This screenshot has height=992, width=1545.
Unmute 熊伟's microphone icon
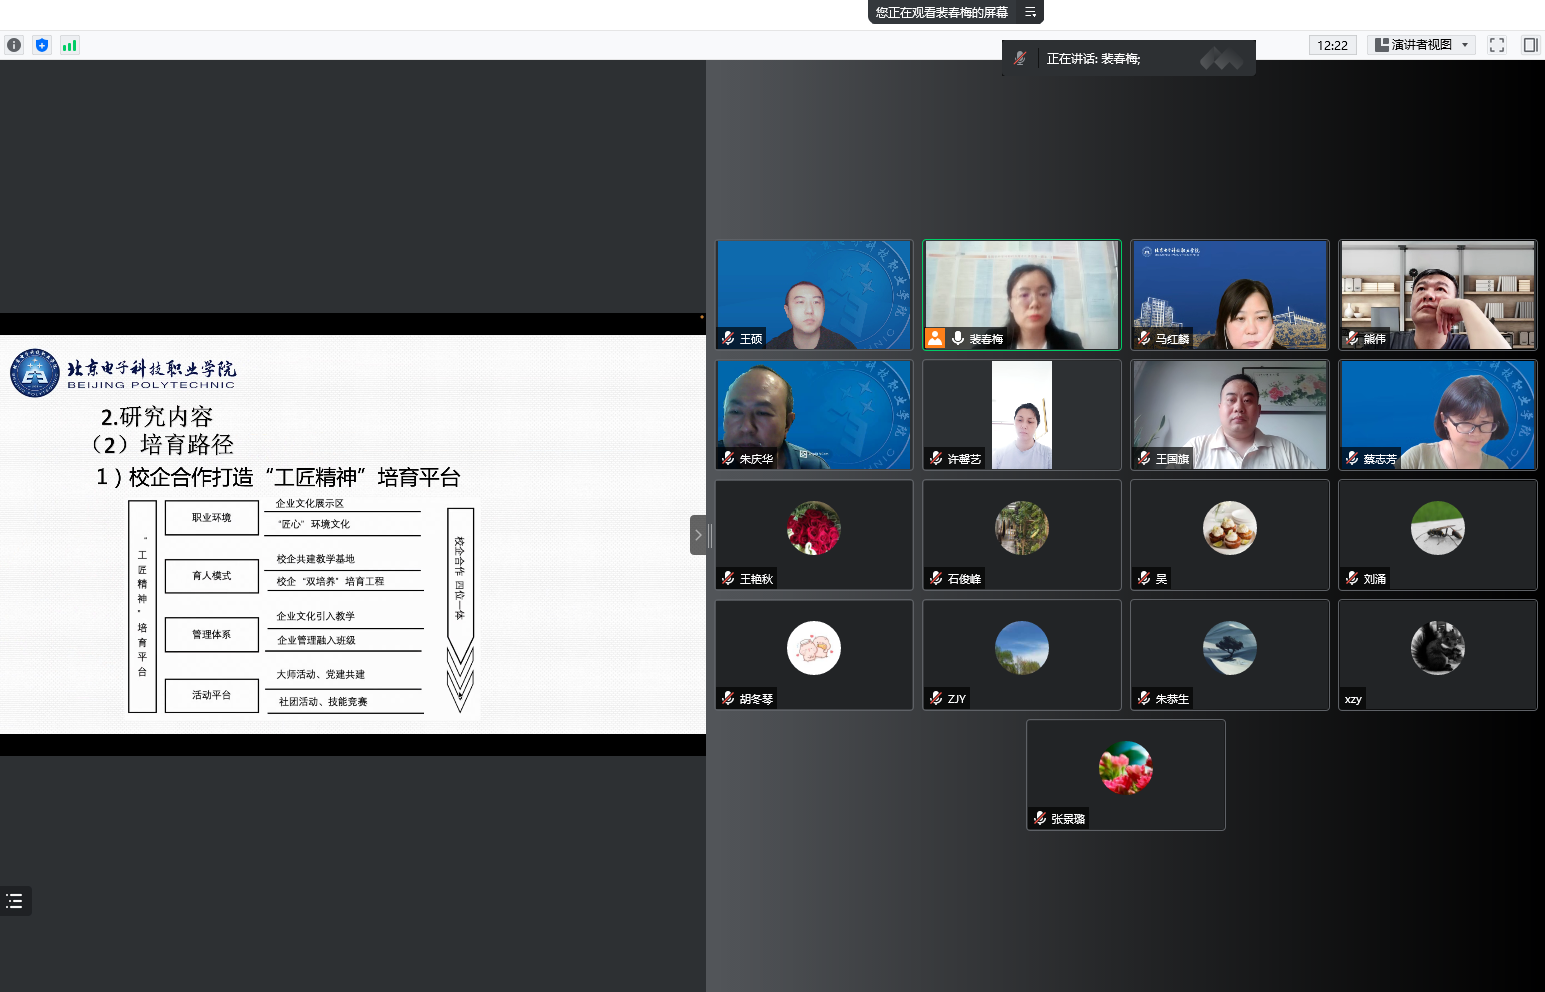point(1352,339)
